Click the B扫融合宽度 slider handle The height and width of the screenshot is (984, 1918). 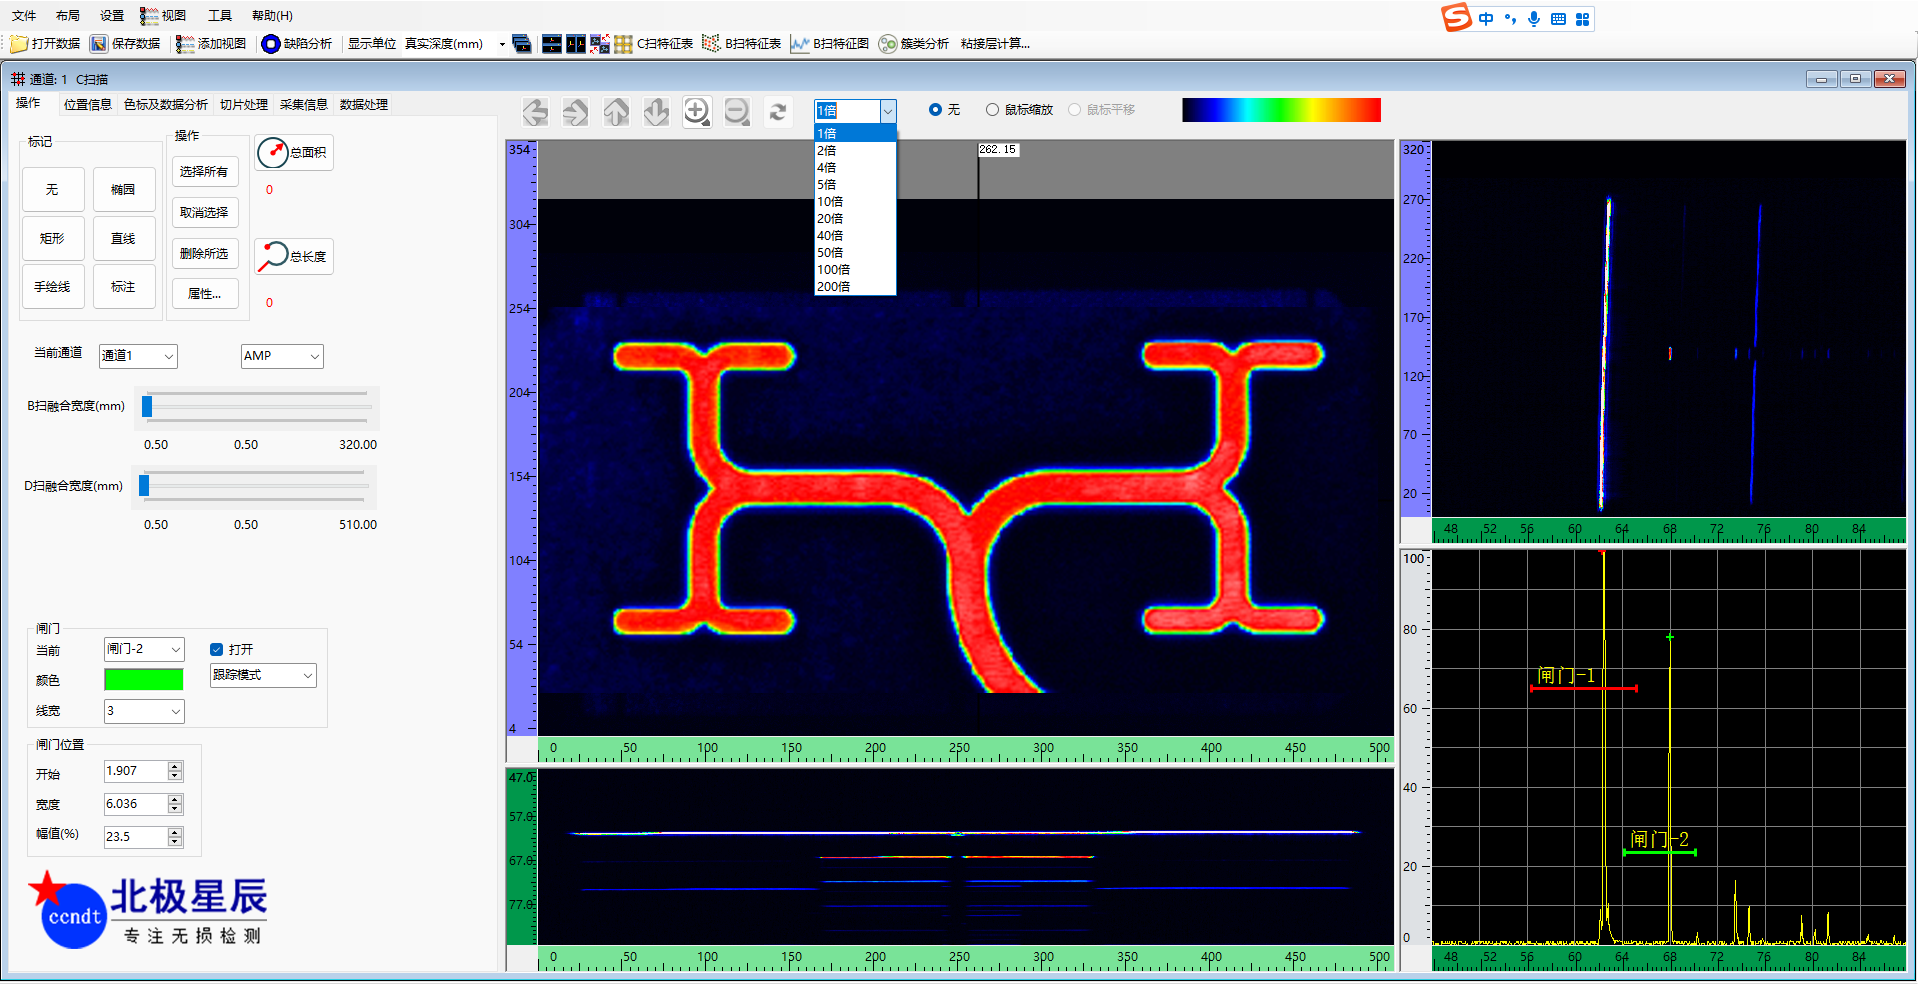click(147, 406)
